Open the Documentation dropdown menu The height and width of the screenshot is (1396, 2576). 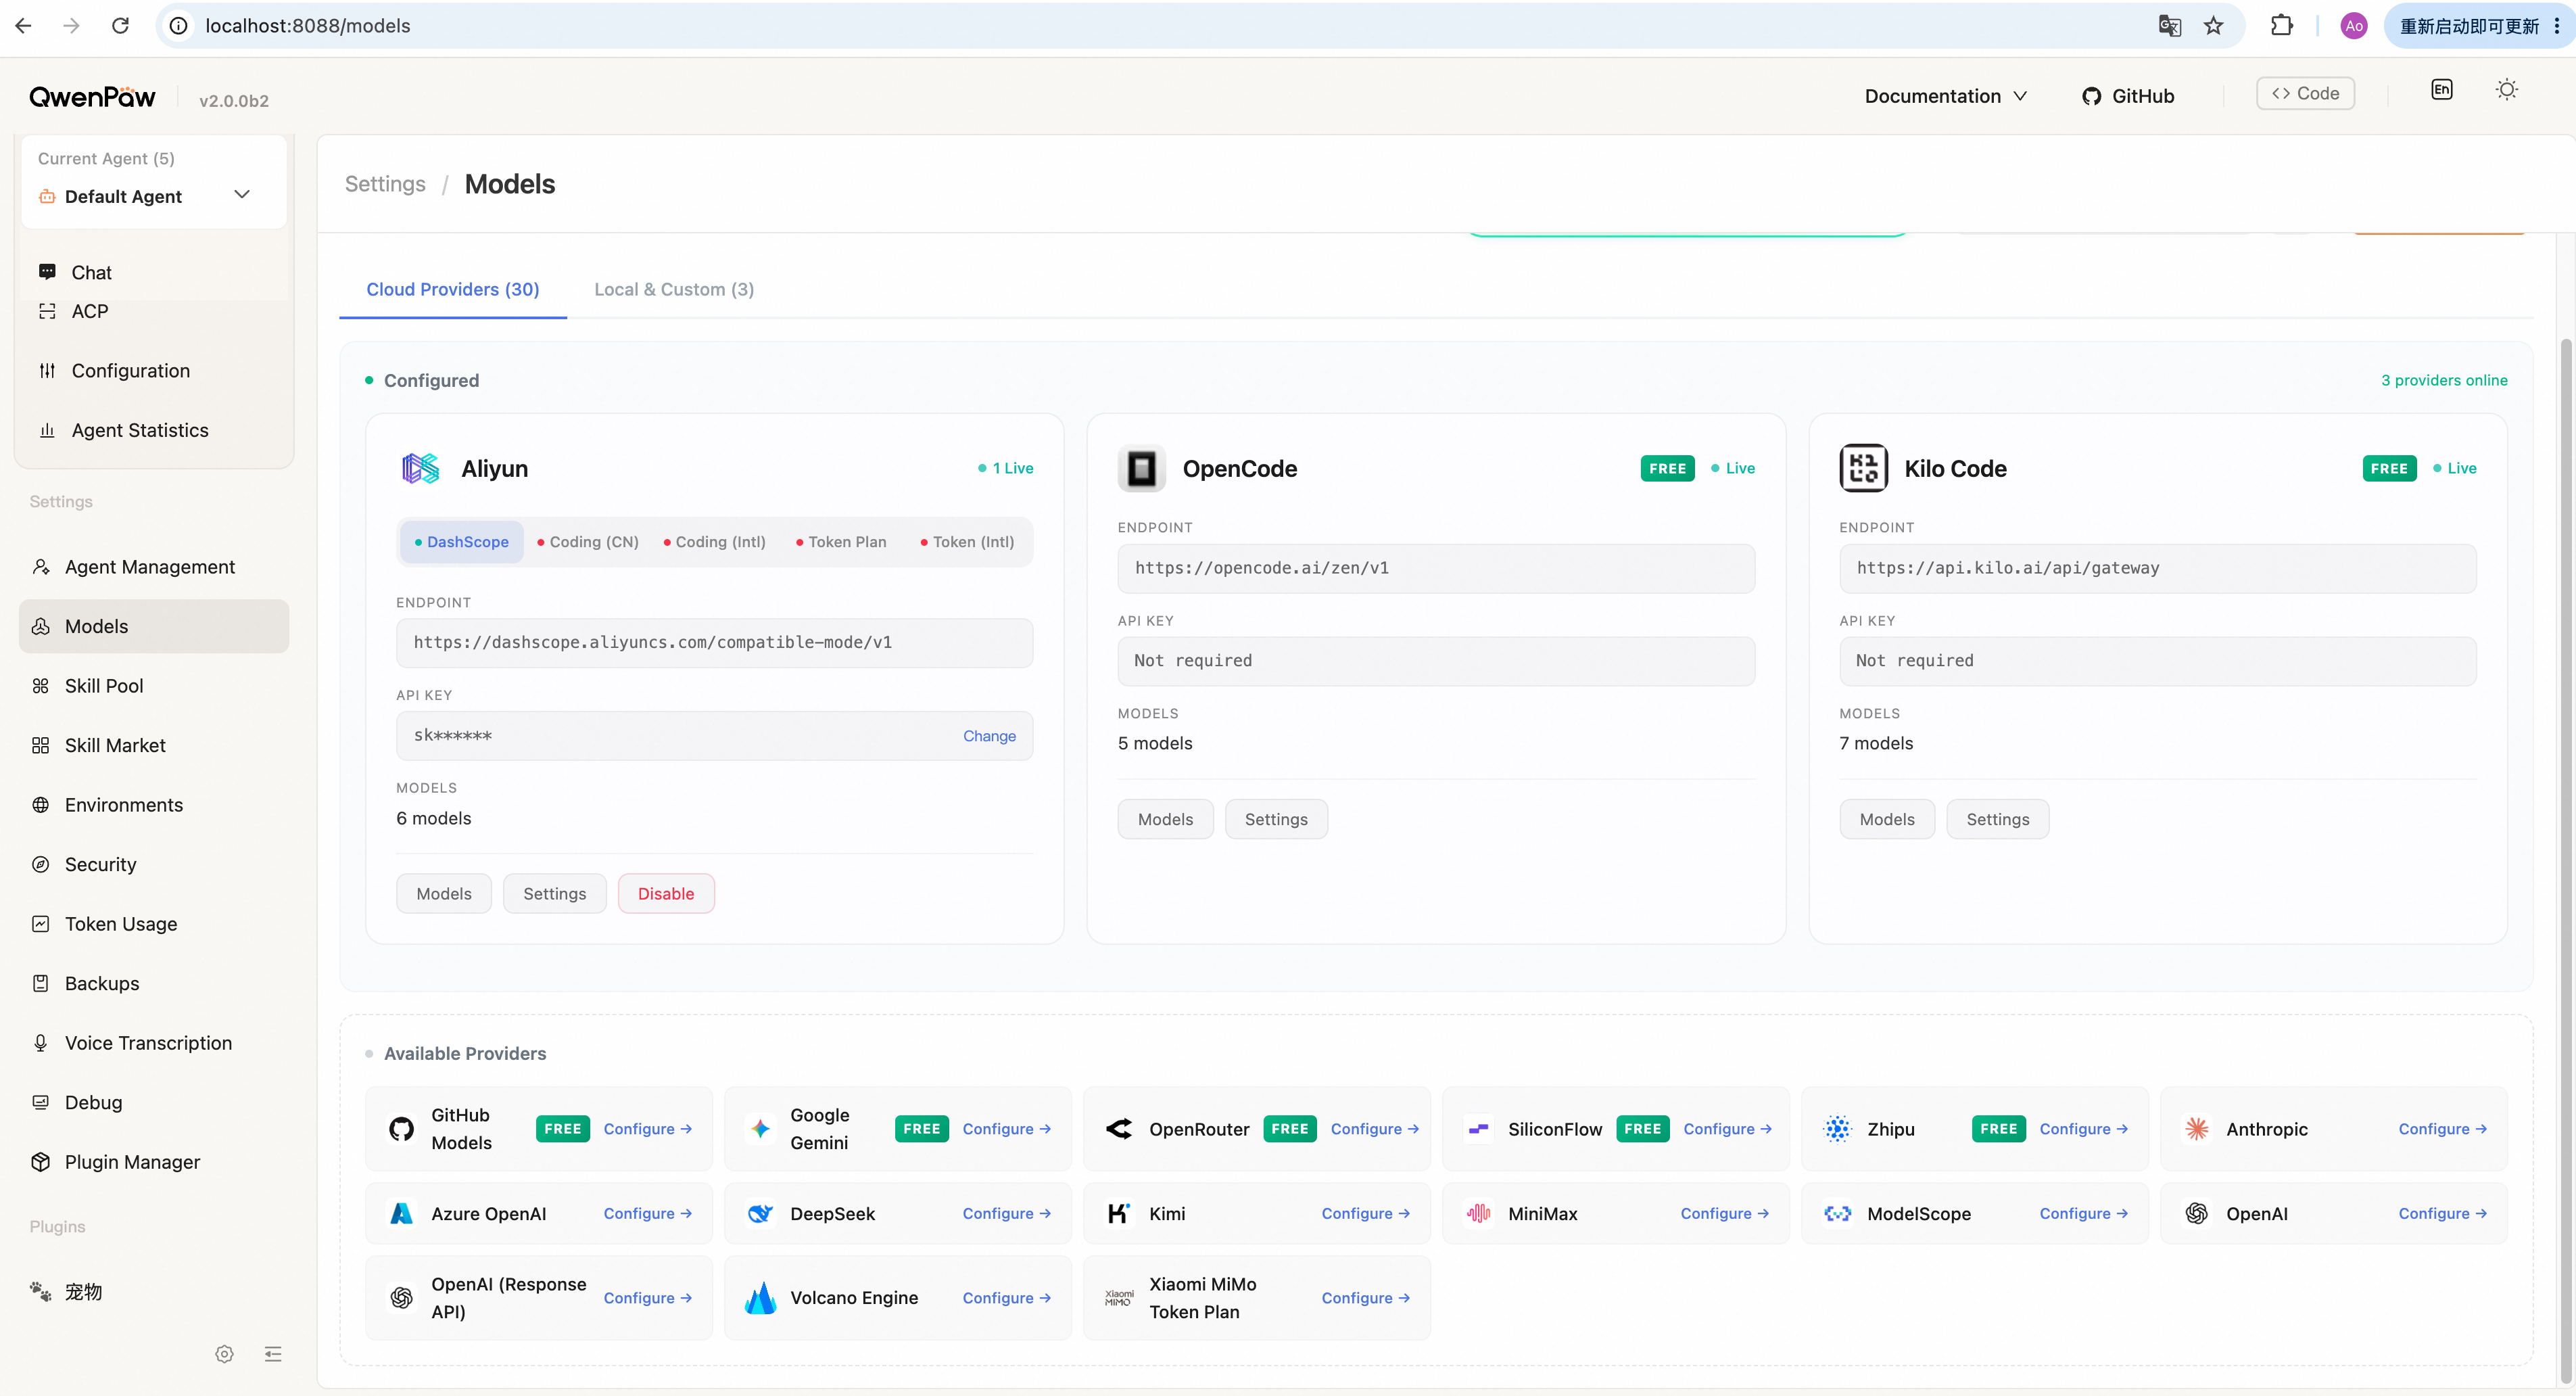click(1945, 96)
